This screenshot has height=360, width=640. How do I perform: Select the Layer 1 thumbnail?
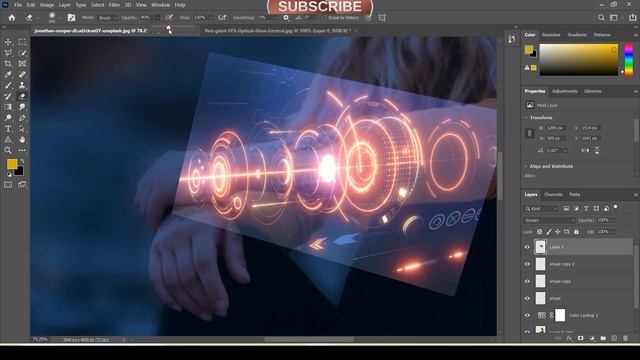coord(540,247)
